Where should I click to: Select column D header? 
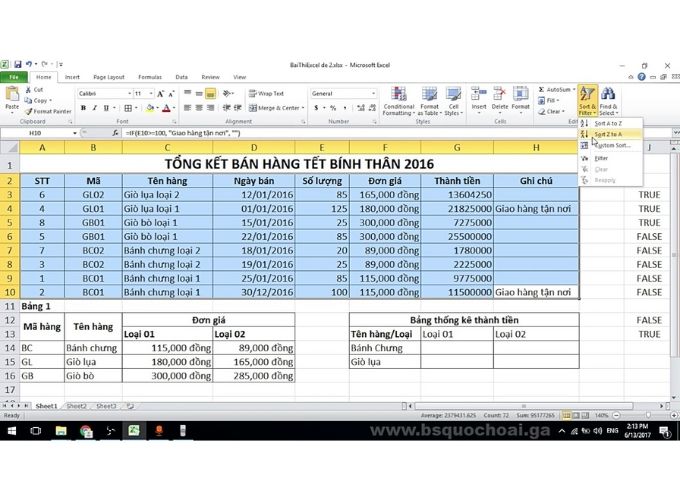click(x=254, y=148)
